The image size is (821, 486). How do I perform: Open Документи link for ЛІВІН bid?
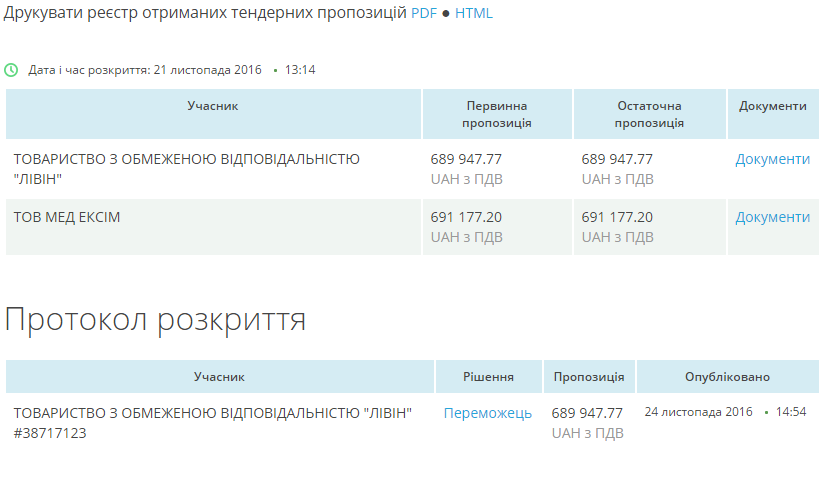coord(772,159)
